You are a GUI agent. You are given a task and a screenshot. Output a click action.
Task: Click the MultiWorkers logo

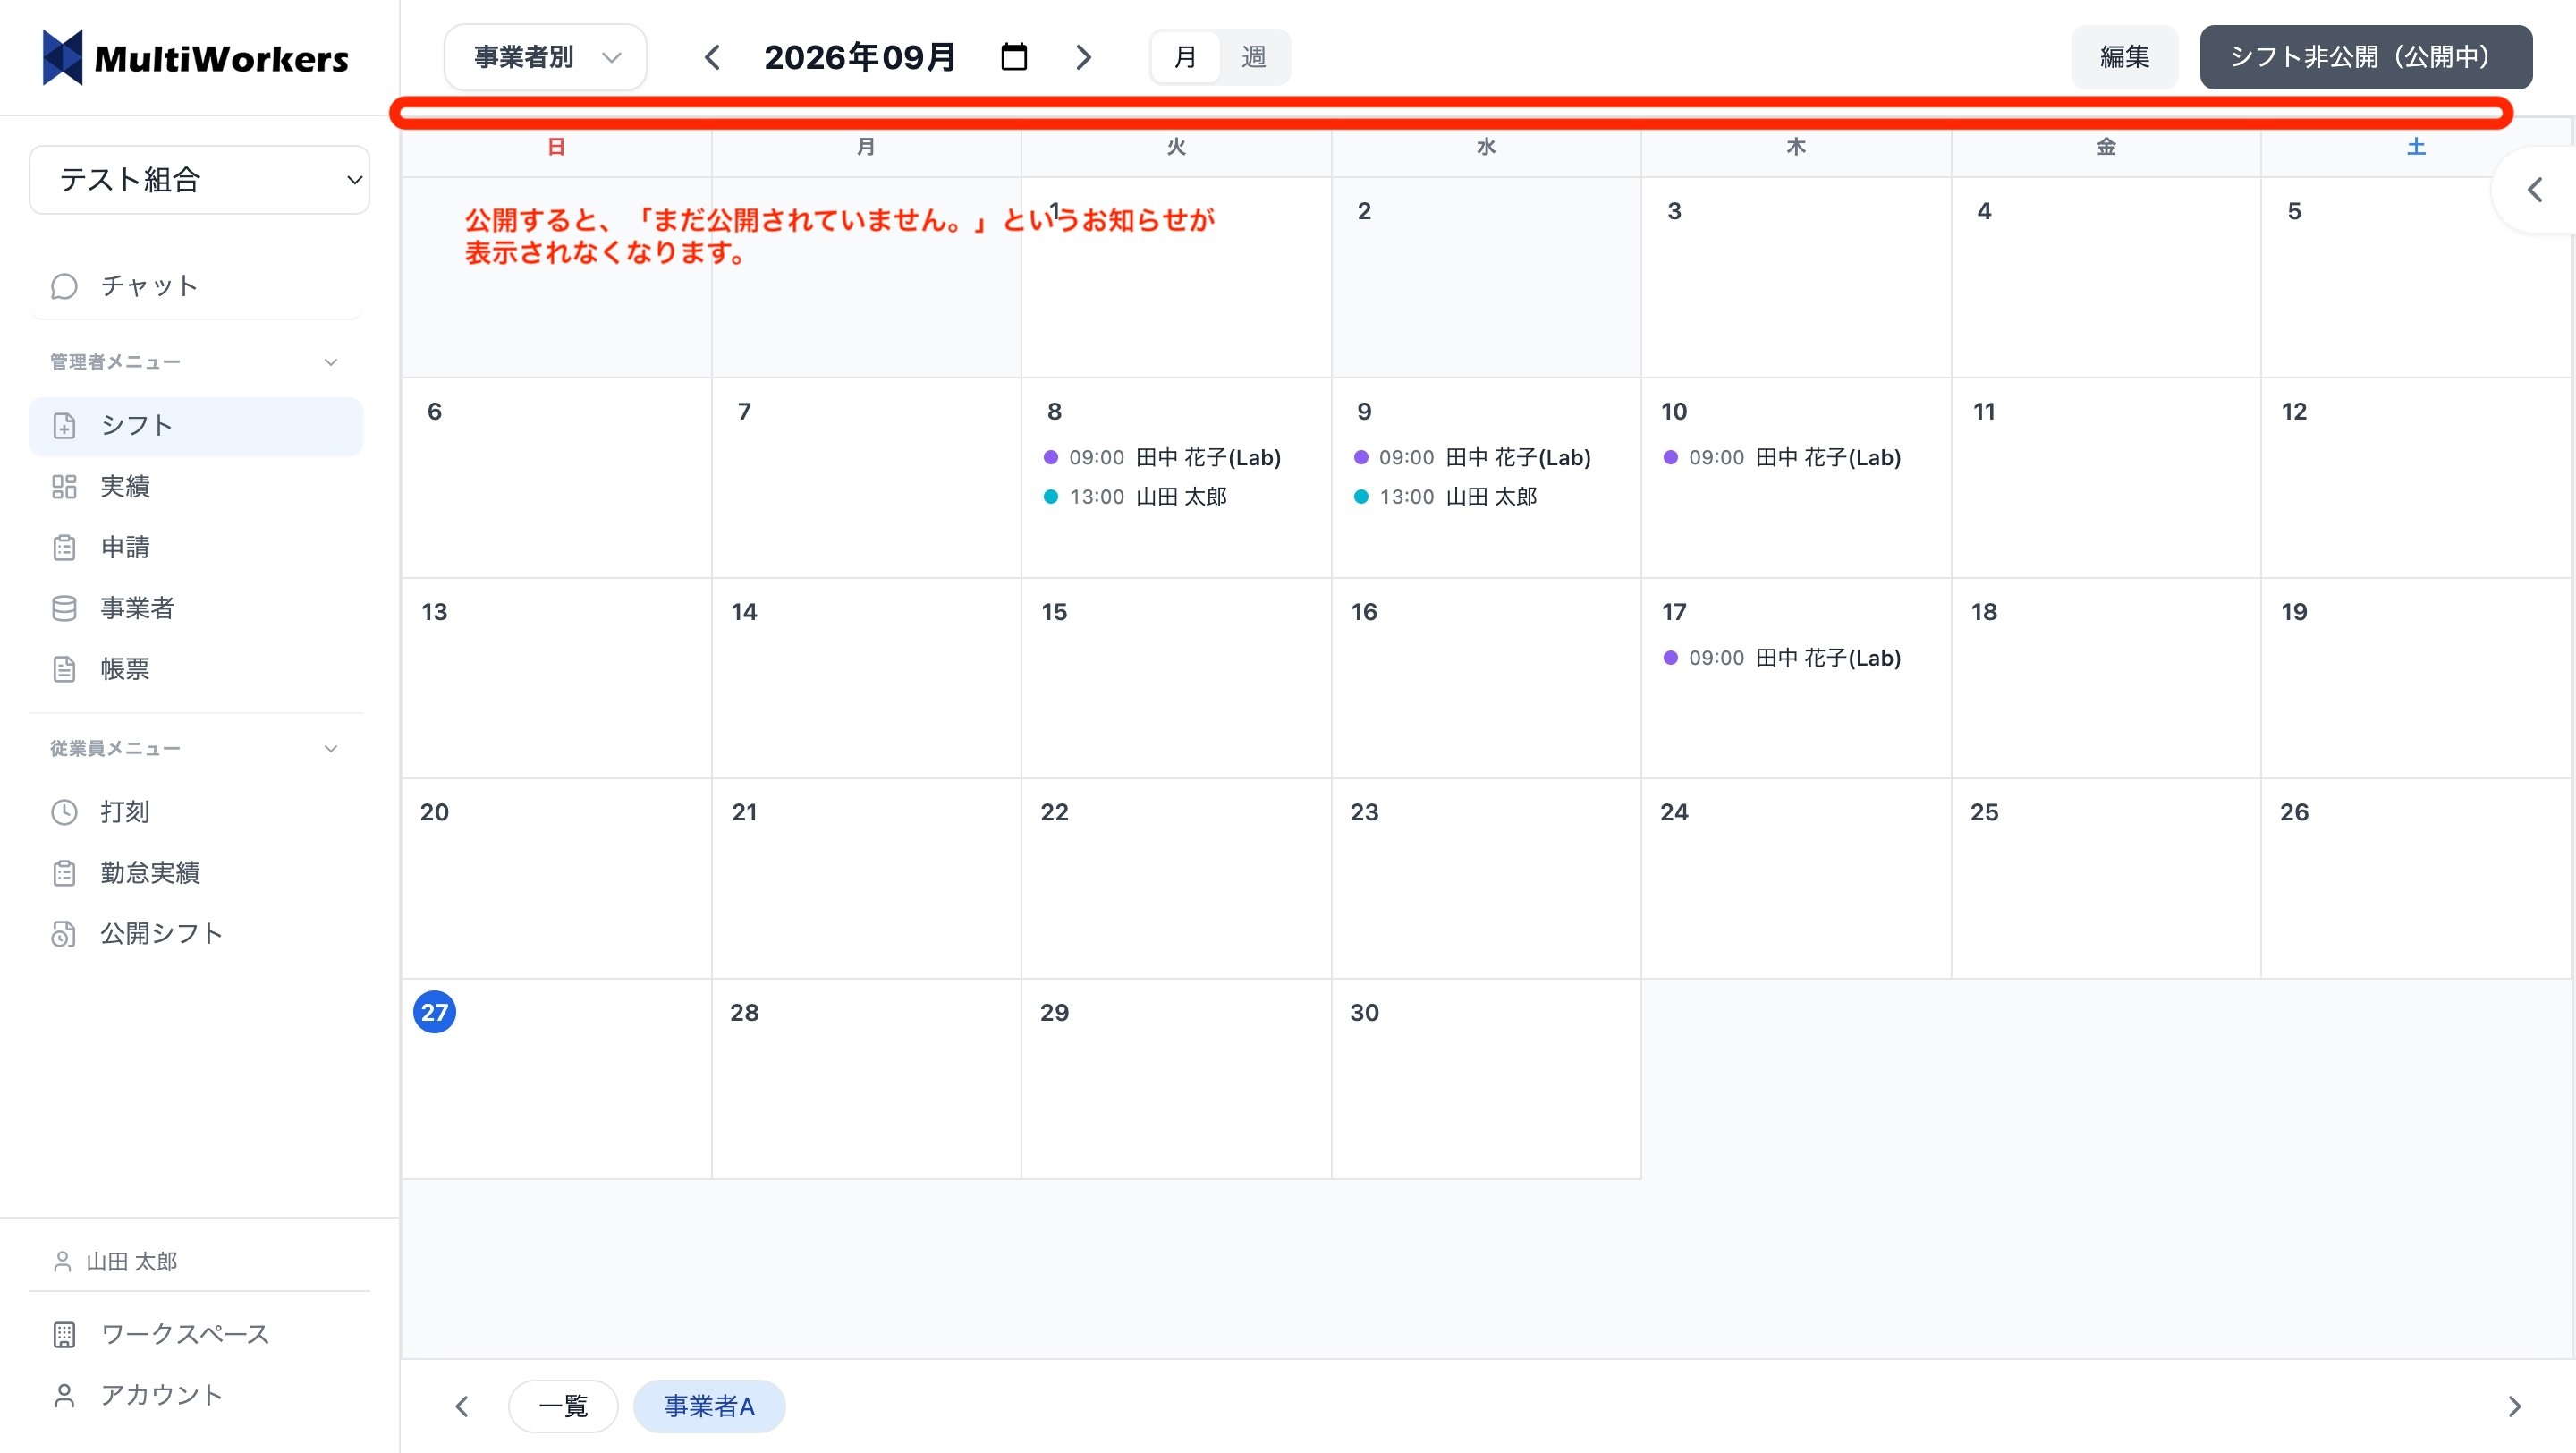195,58
